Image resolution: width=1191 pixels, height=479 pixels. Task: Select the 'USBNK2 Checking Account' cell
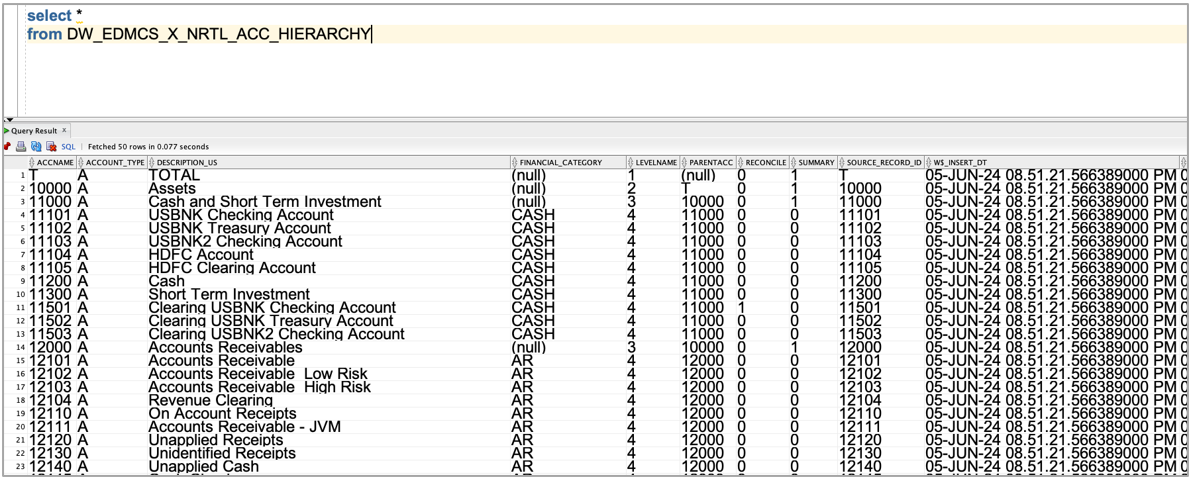(x=330, y=241)
